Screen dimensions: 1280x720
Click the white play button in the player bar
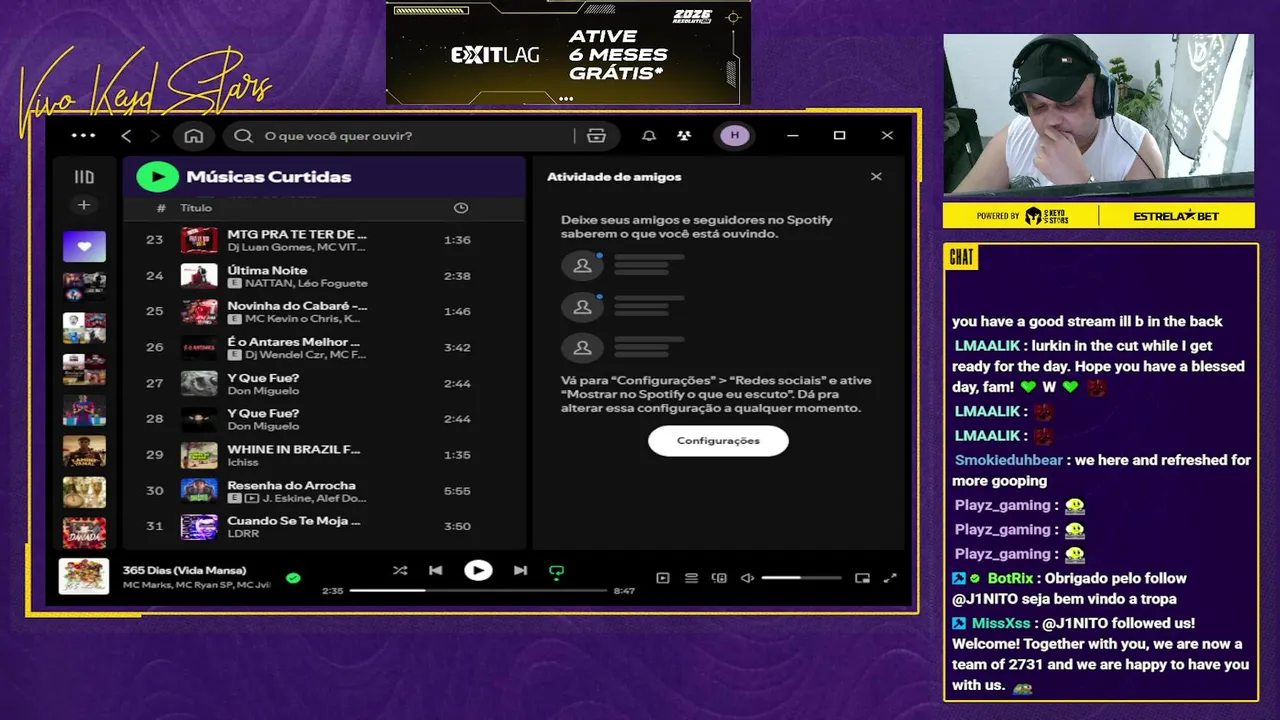click(478, 570)
